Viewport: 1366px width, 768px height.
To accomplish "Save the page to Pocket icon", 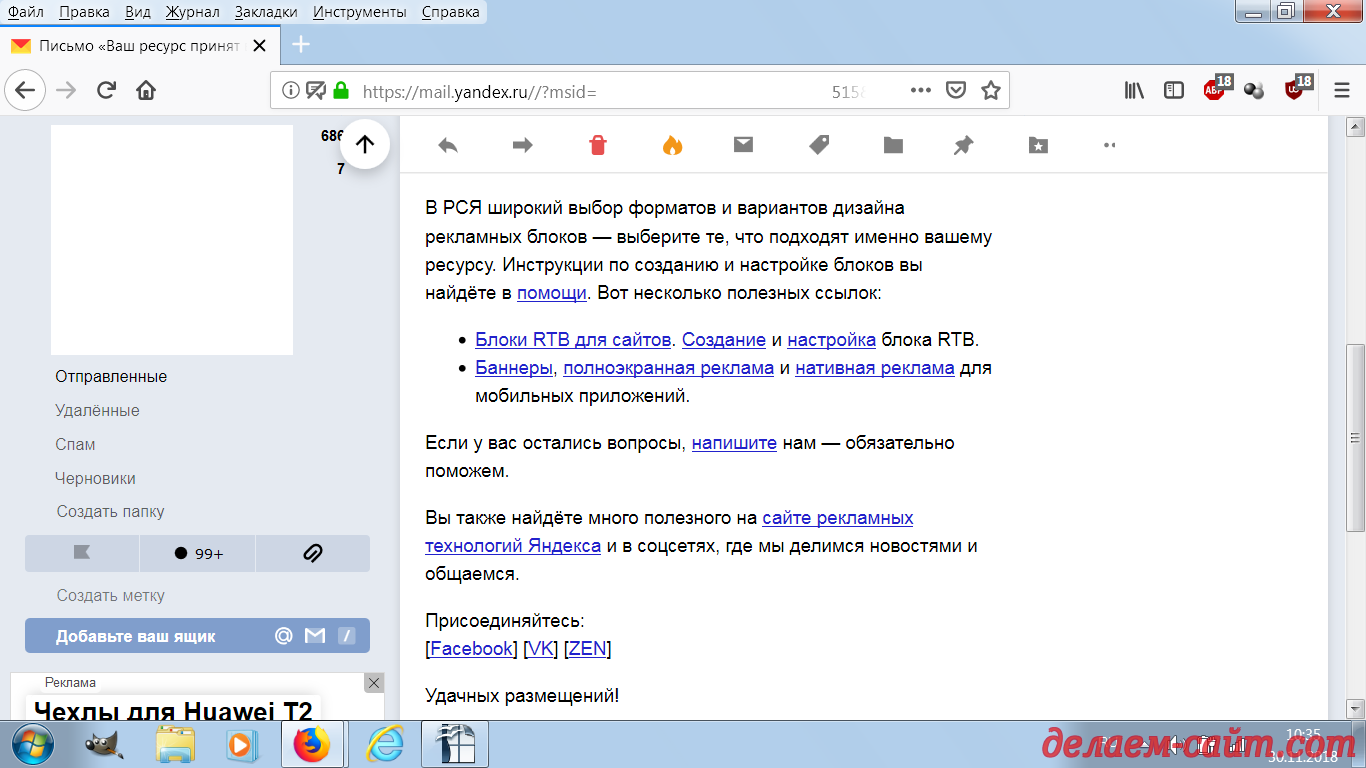I will (x=956, y=90).
